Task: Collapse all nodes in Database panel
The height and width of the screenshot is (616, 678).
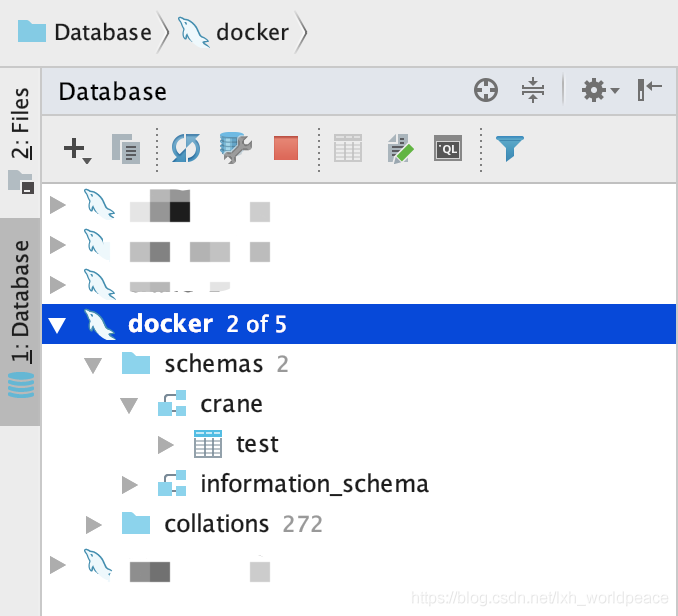Action: (x=533, y=90)
